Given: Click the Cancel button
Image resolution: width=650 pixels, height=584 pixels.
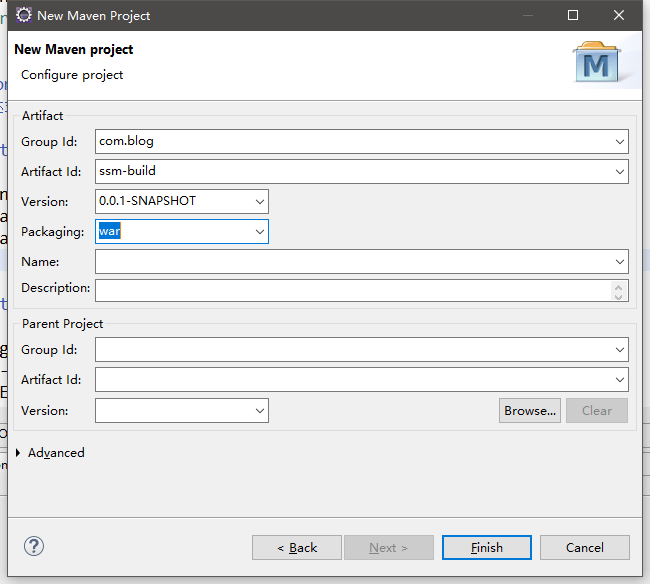Looking at the screenshot, I should click(585, 548).
